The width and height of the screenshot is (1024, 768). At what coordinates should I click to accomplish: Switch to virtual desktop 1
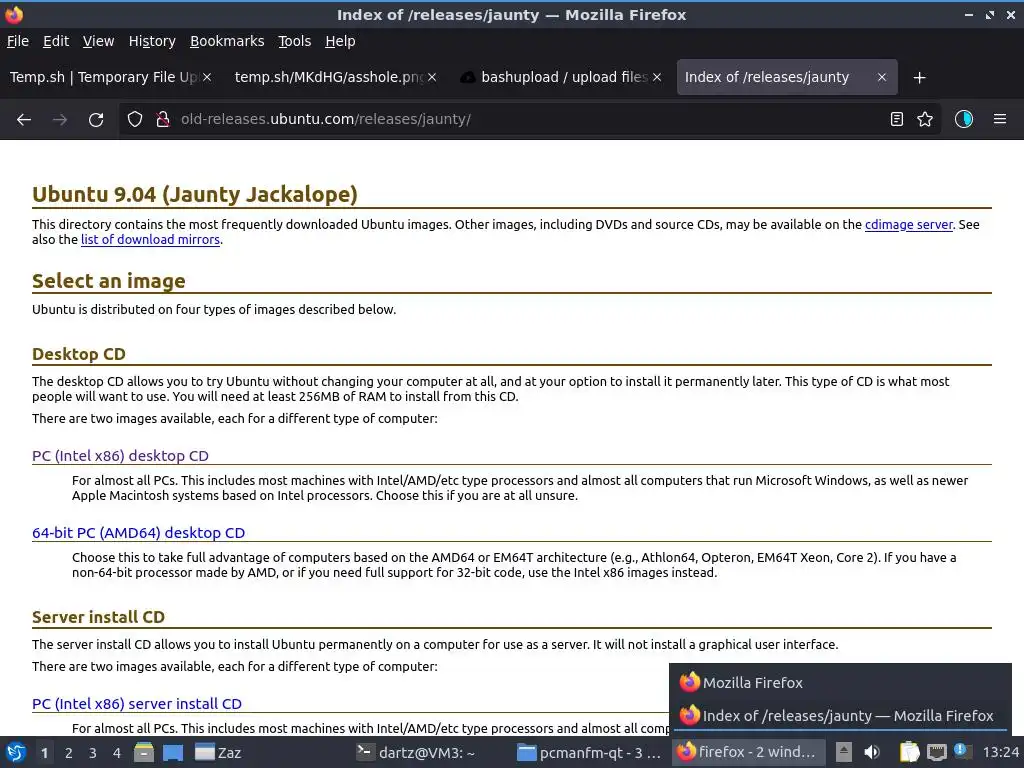(44, 753)
